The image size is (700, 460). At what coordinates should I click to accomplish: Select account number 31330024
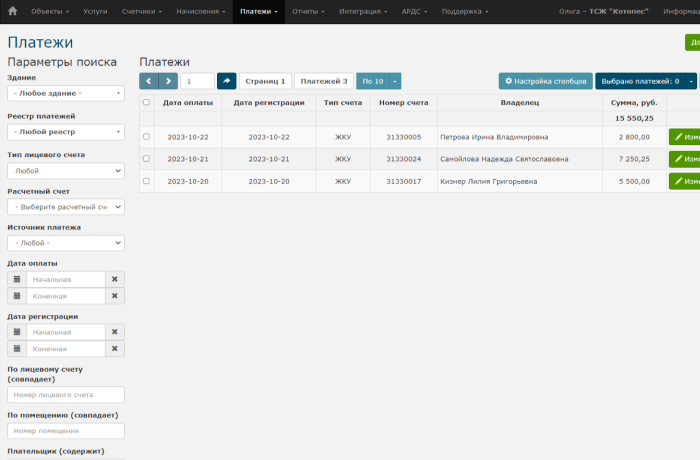pos(404,159)
